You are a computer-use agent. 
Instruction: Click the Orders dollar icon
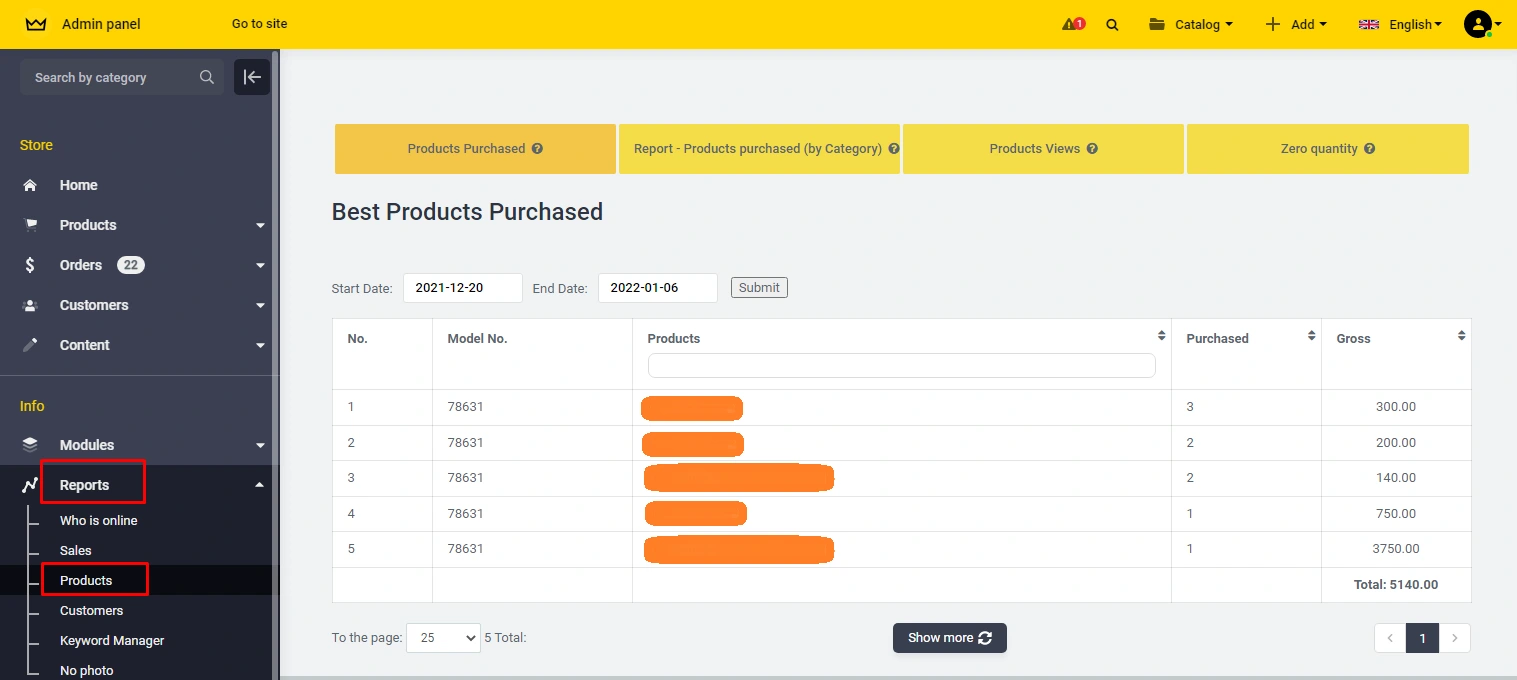[31, 265]
